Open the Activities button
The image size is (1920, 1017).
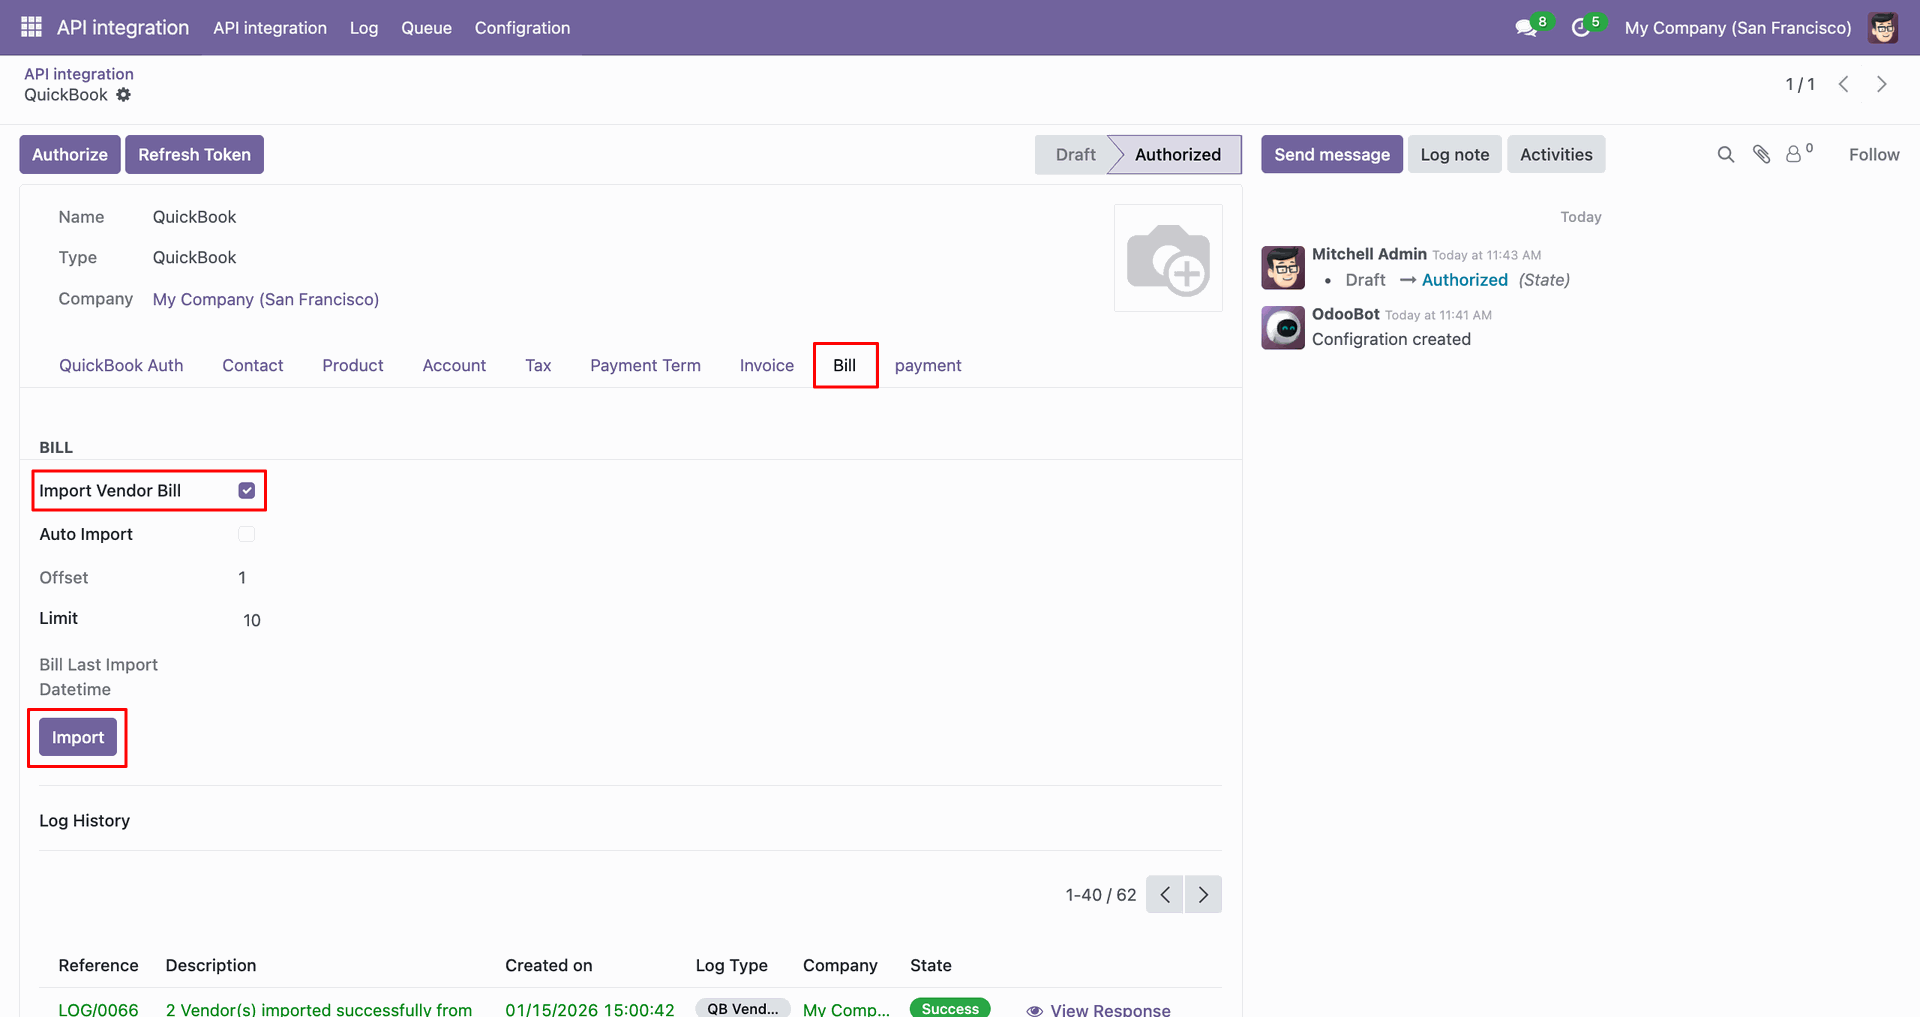pos(1556,154)
